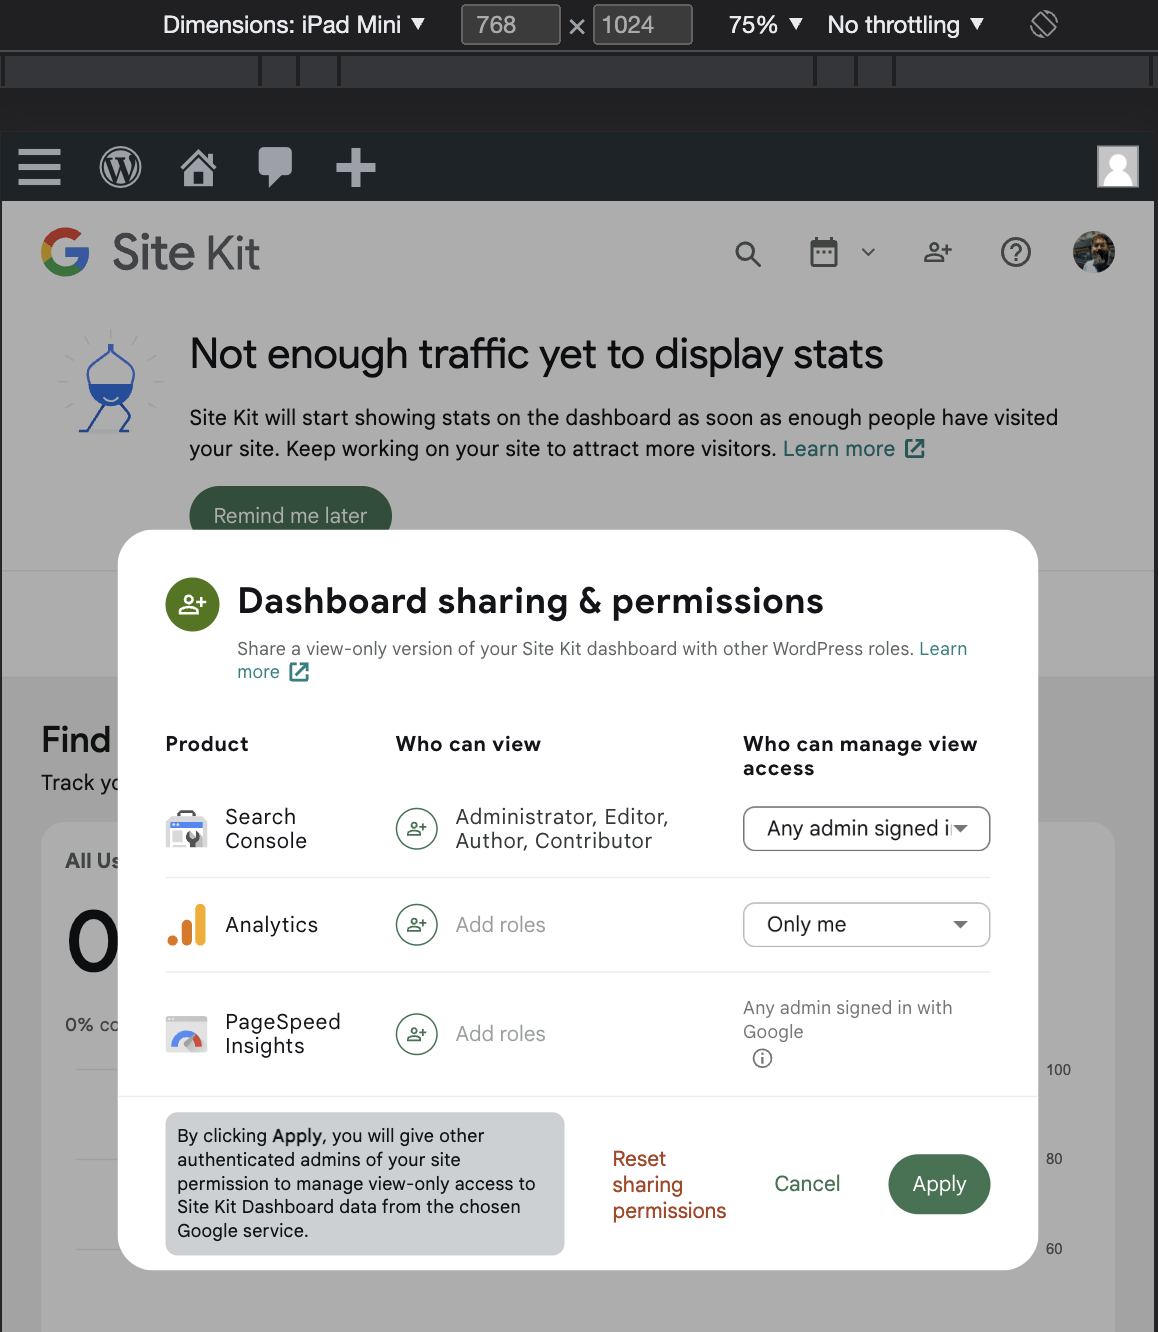Click Reset sharing permissions
Viewport: 1158px width, 1332px height.
coord(669,1184)
